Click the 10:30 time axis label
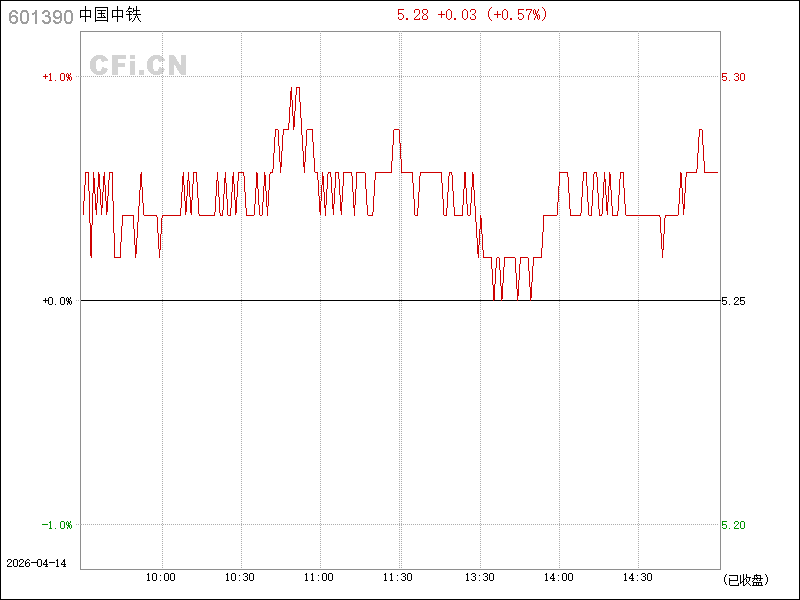The image size is (800, 600). (x=240, y=577)
